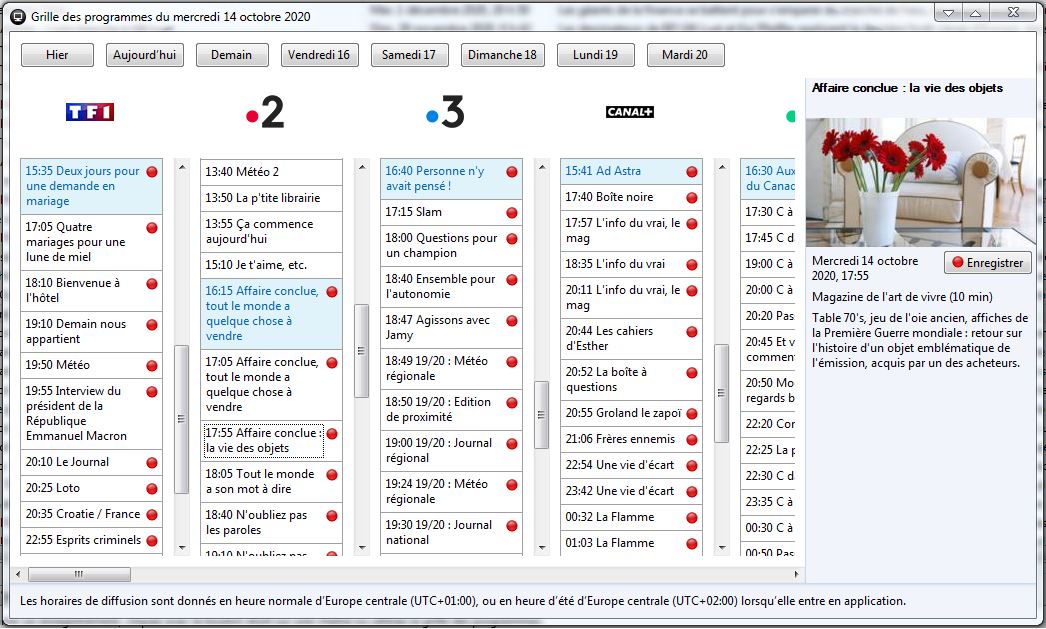This screenshot has height=629, width=1046.
Task: Click the record dot for 17:55 Affaire conclue : la vie des objets
Action: coord(332,434)
